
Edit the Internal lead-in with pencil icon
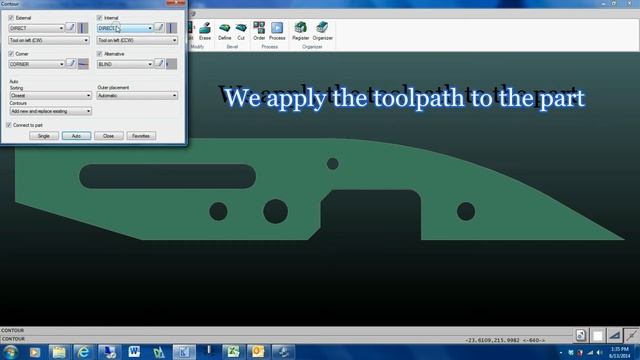pyautogui.click(x=159, y=27)
